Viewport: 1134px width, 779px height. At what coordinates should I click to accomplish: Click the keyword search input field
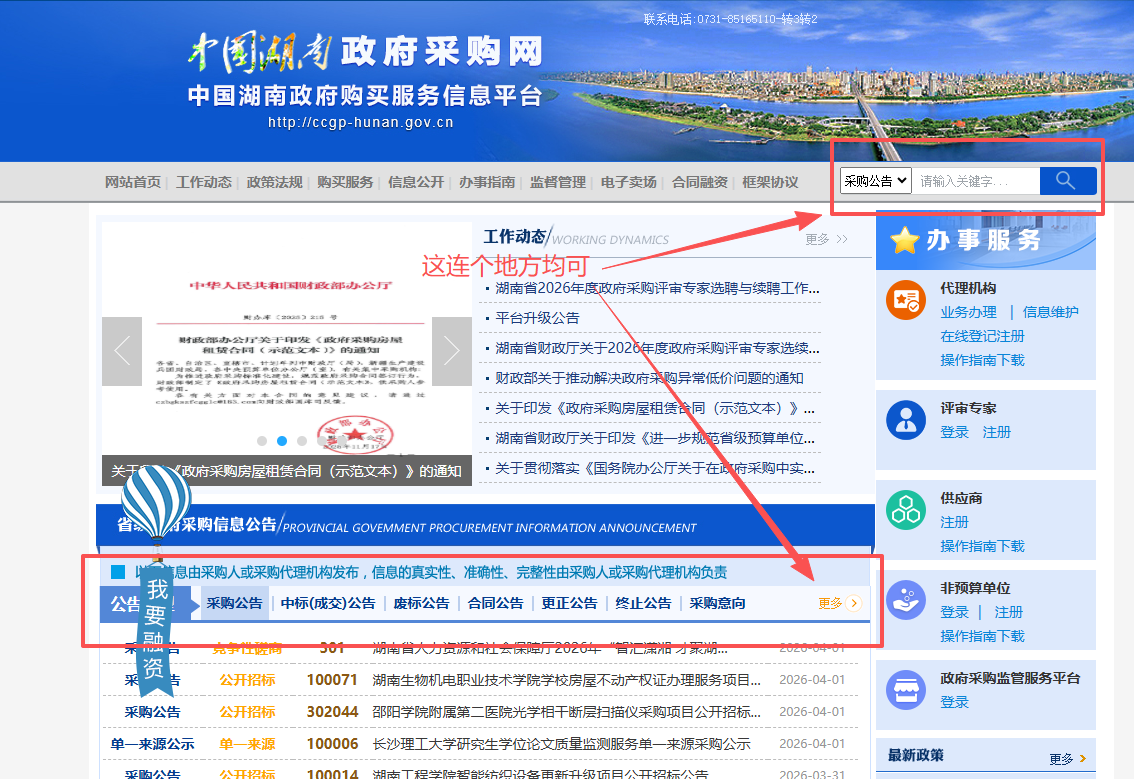[x=975, y=181]
